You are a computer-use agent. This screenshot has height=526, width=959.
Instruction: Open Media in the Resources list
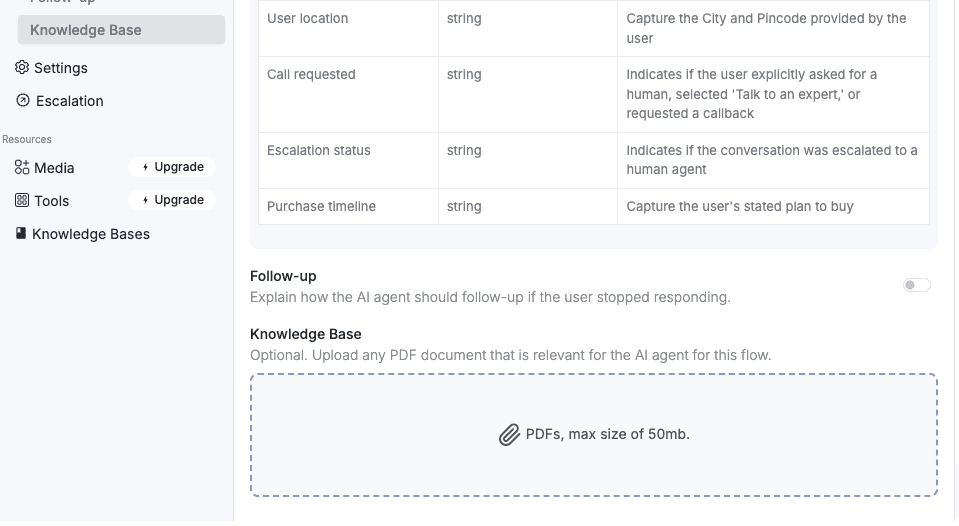tap(54, 168)
